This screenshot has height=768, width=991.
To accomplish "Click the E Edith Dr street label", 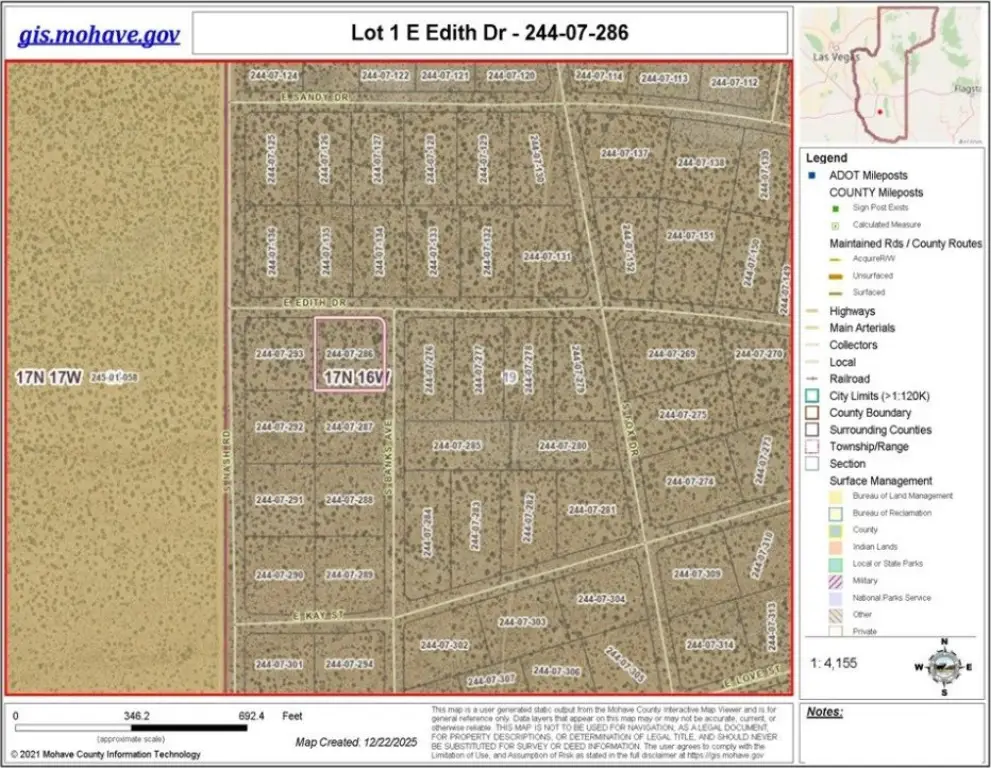I will (x=313, y=301).
